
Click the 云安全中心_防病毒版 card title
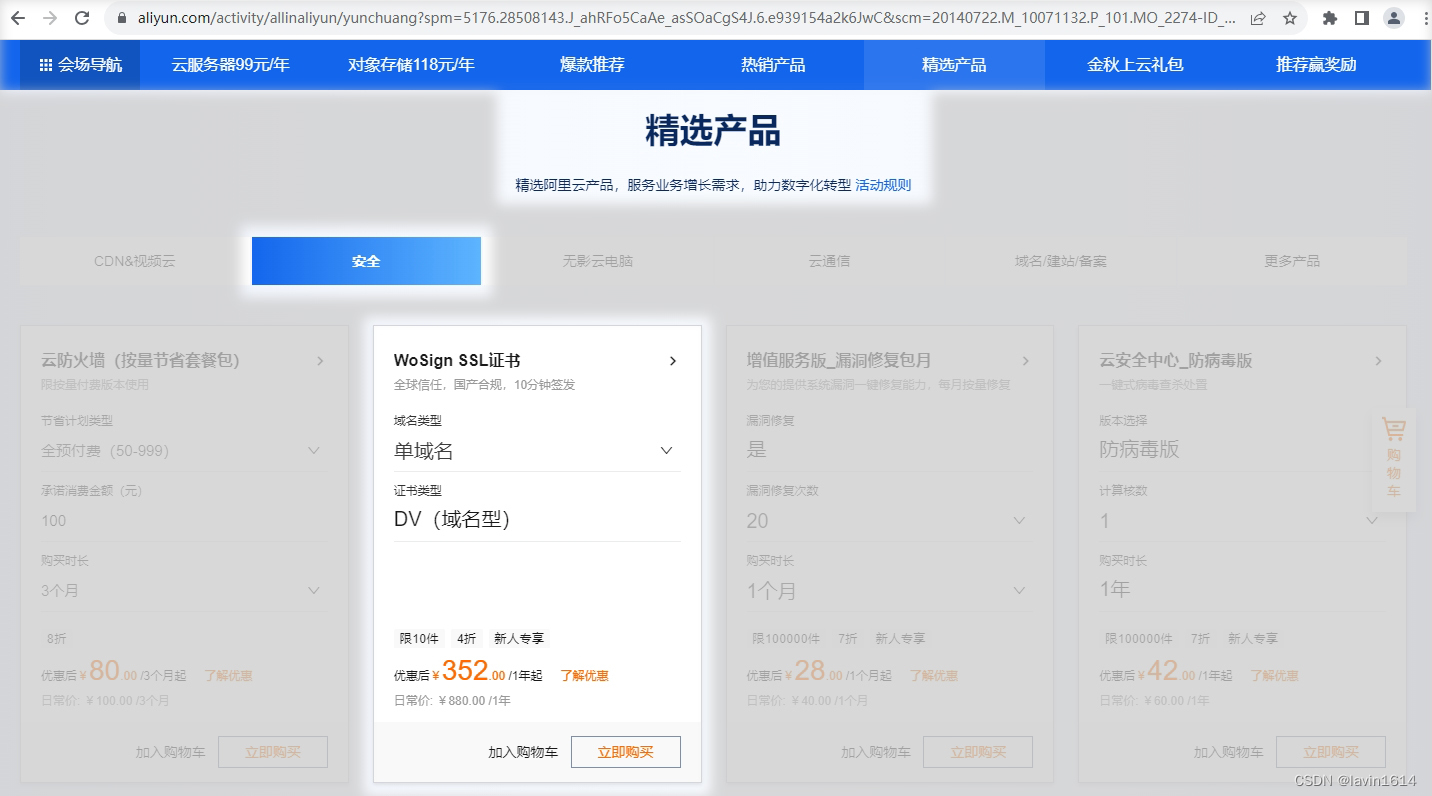tap(1176, 361)
